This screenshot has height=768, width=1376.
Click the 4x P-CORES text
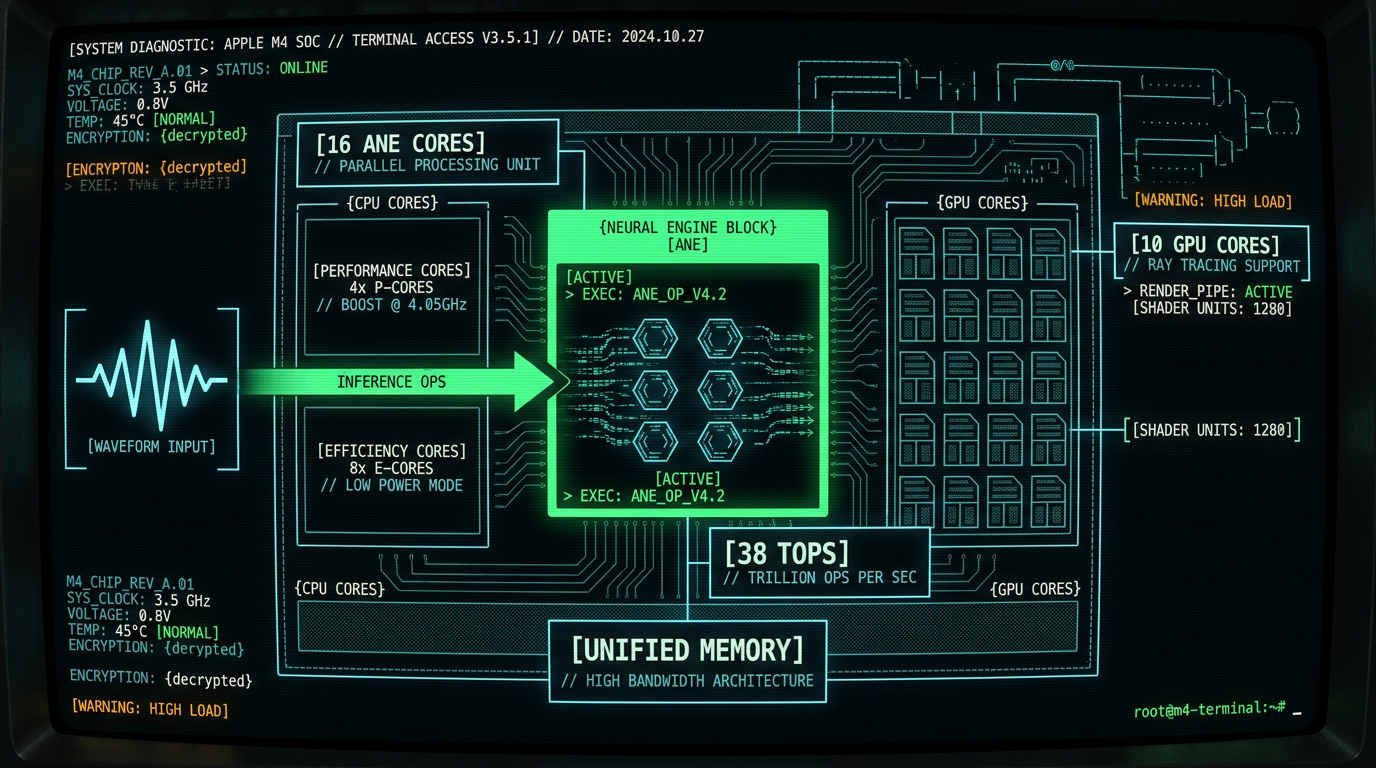point(391,287)
